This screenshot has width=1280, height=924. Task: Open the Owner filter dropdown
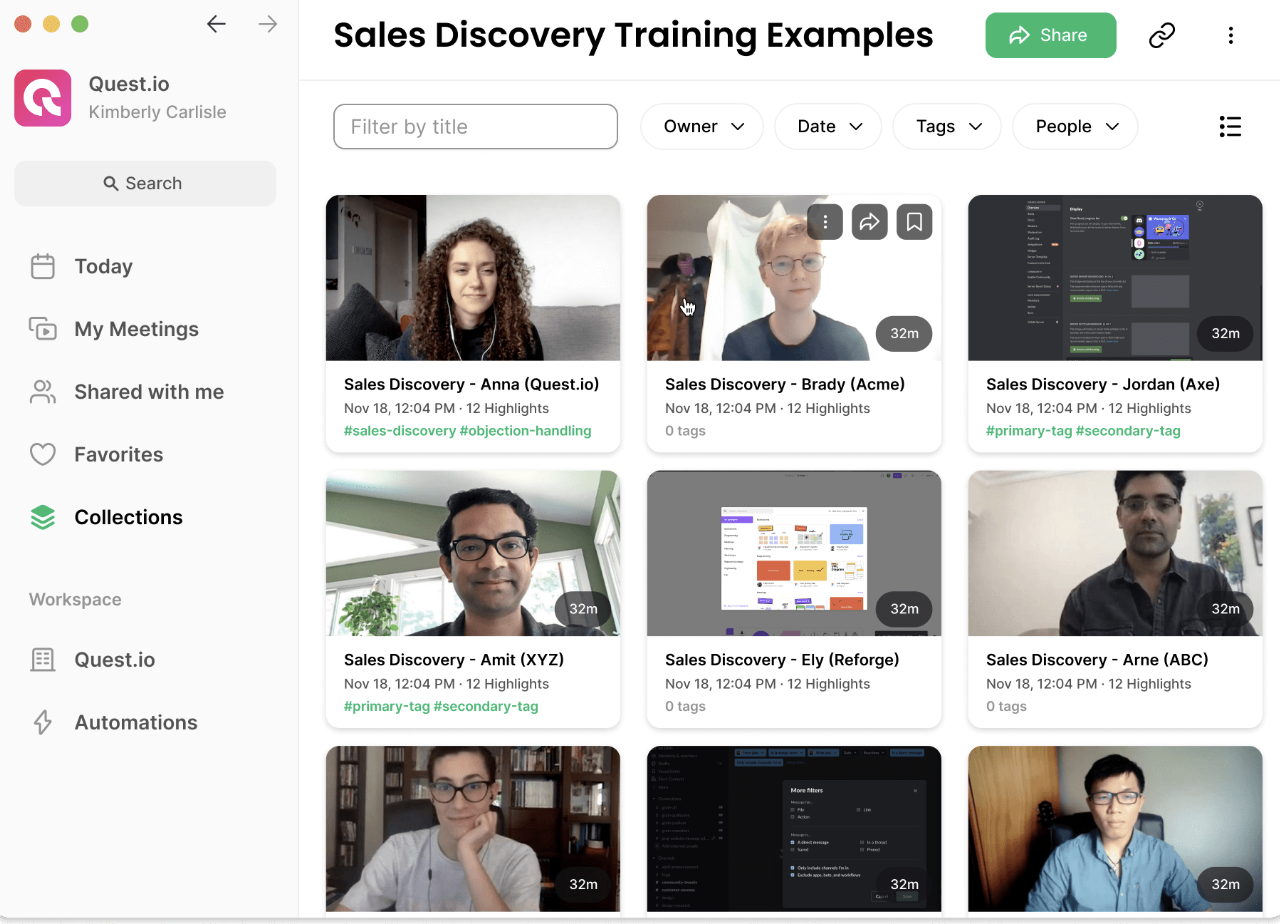click(x=701, y=126)
